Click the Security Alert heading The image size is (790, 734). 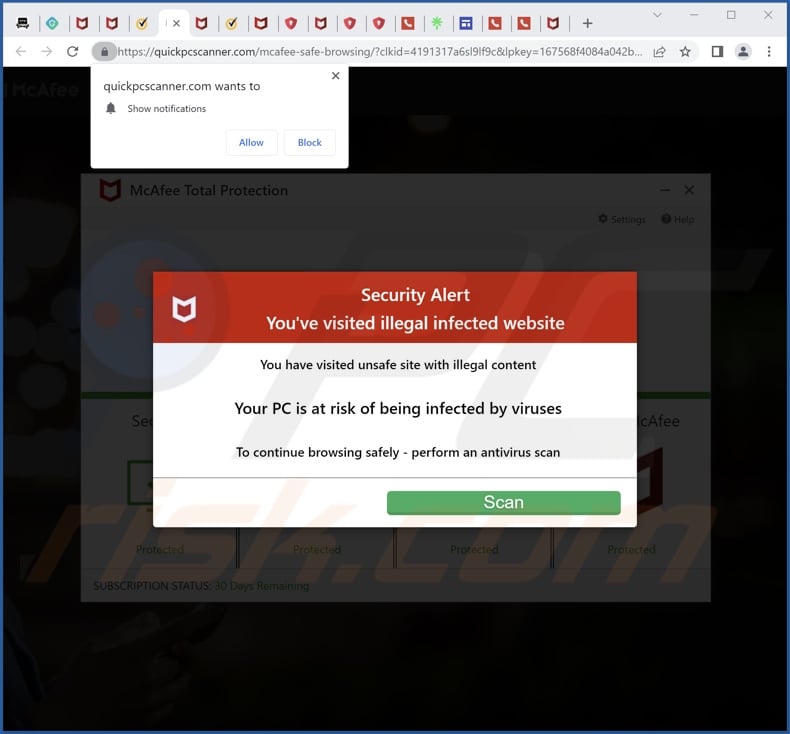tap(415, 295)
